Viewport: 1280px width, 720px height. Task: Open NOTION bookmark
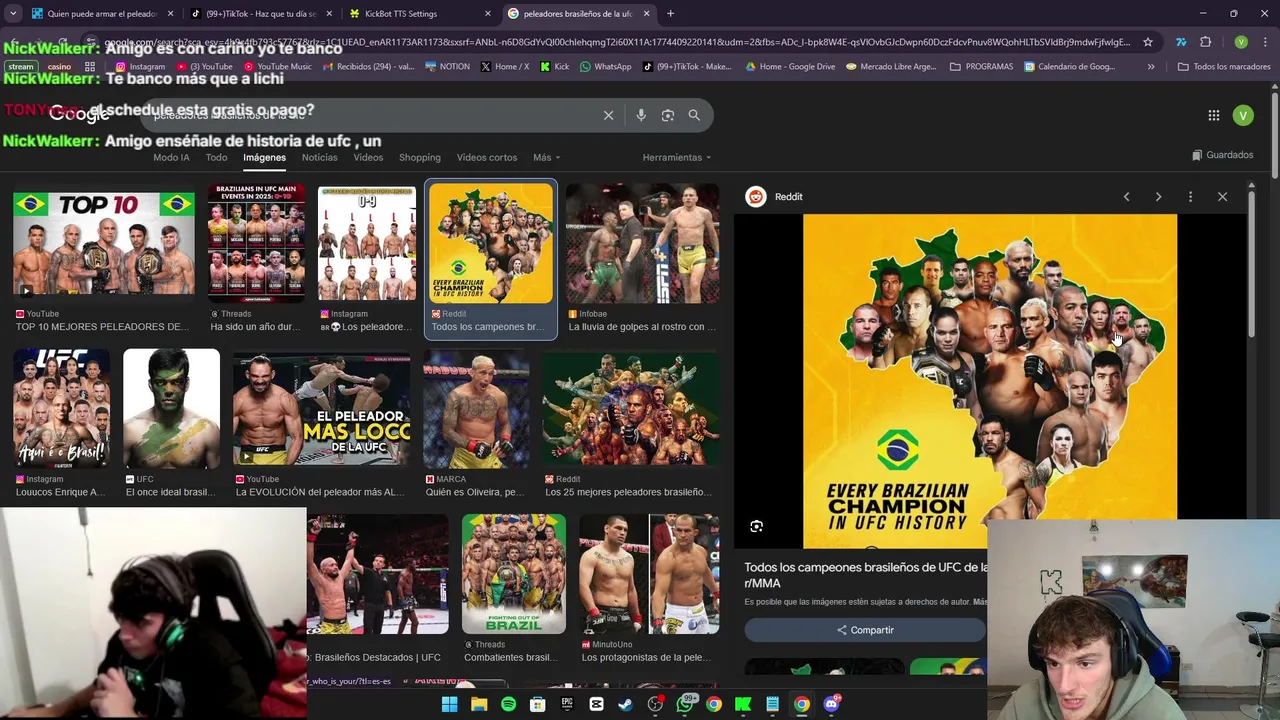(447, 67)
